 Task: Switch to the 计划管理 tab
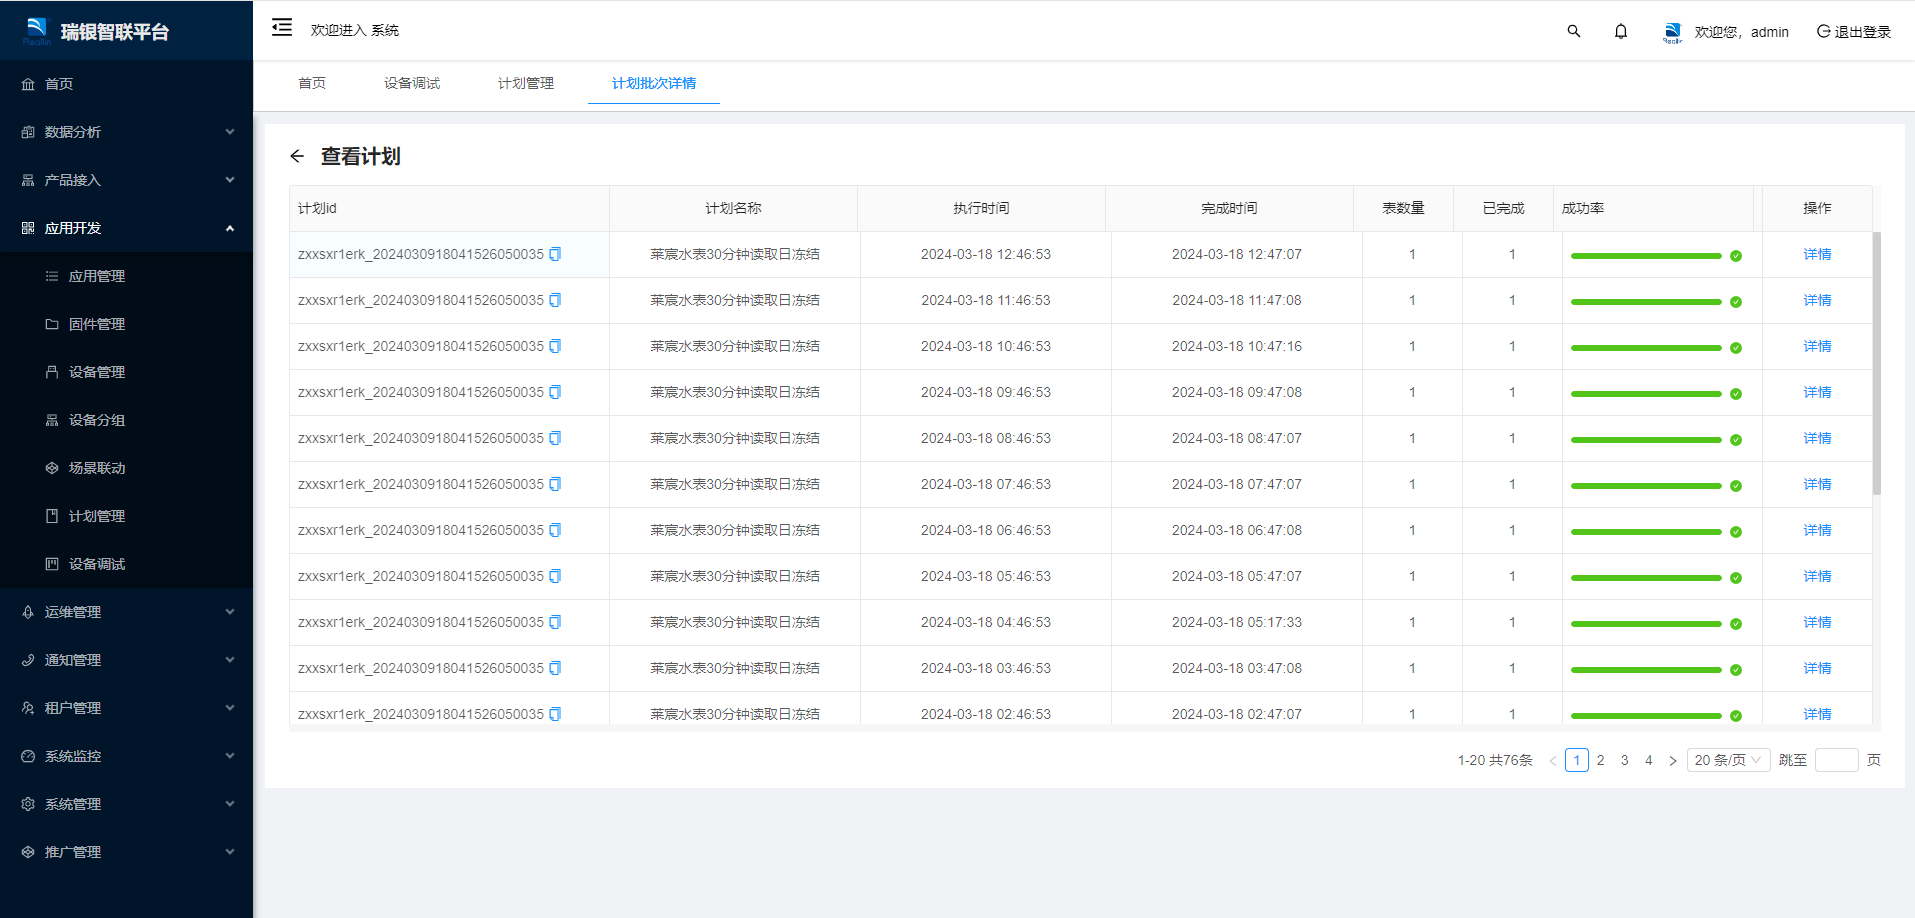click(526, 83)
